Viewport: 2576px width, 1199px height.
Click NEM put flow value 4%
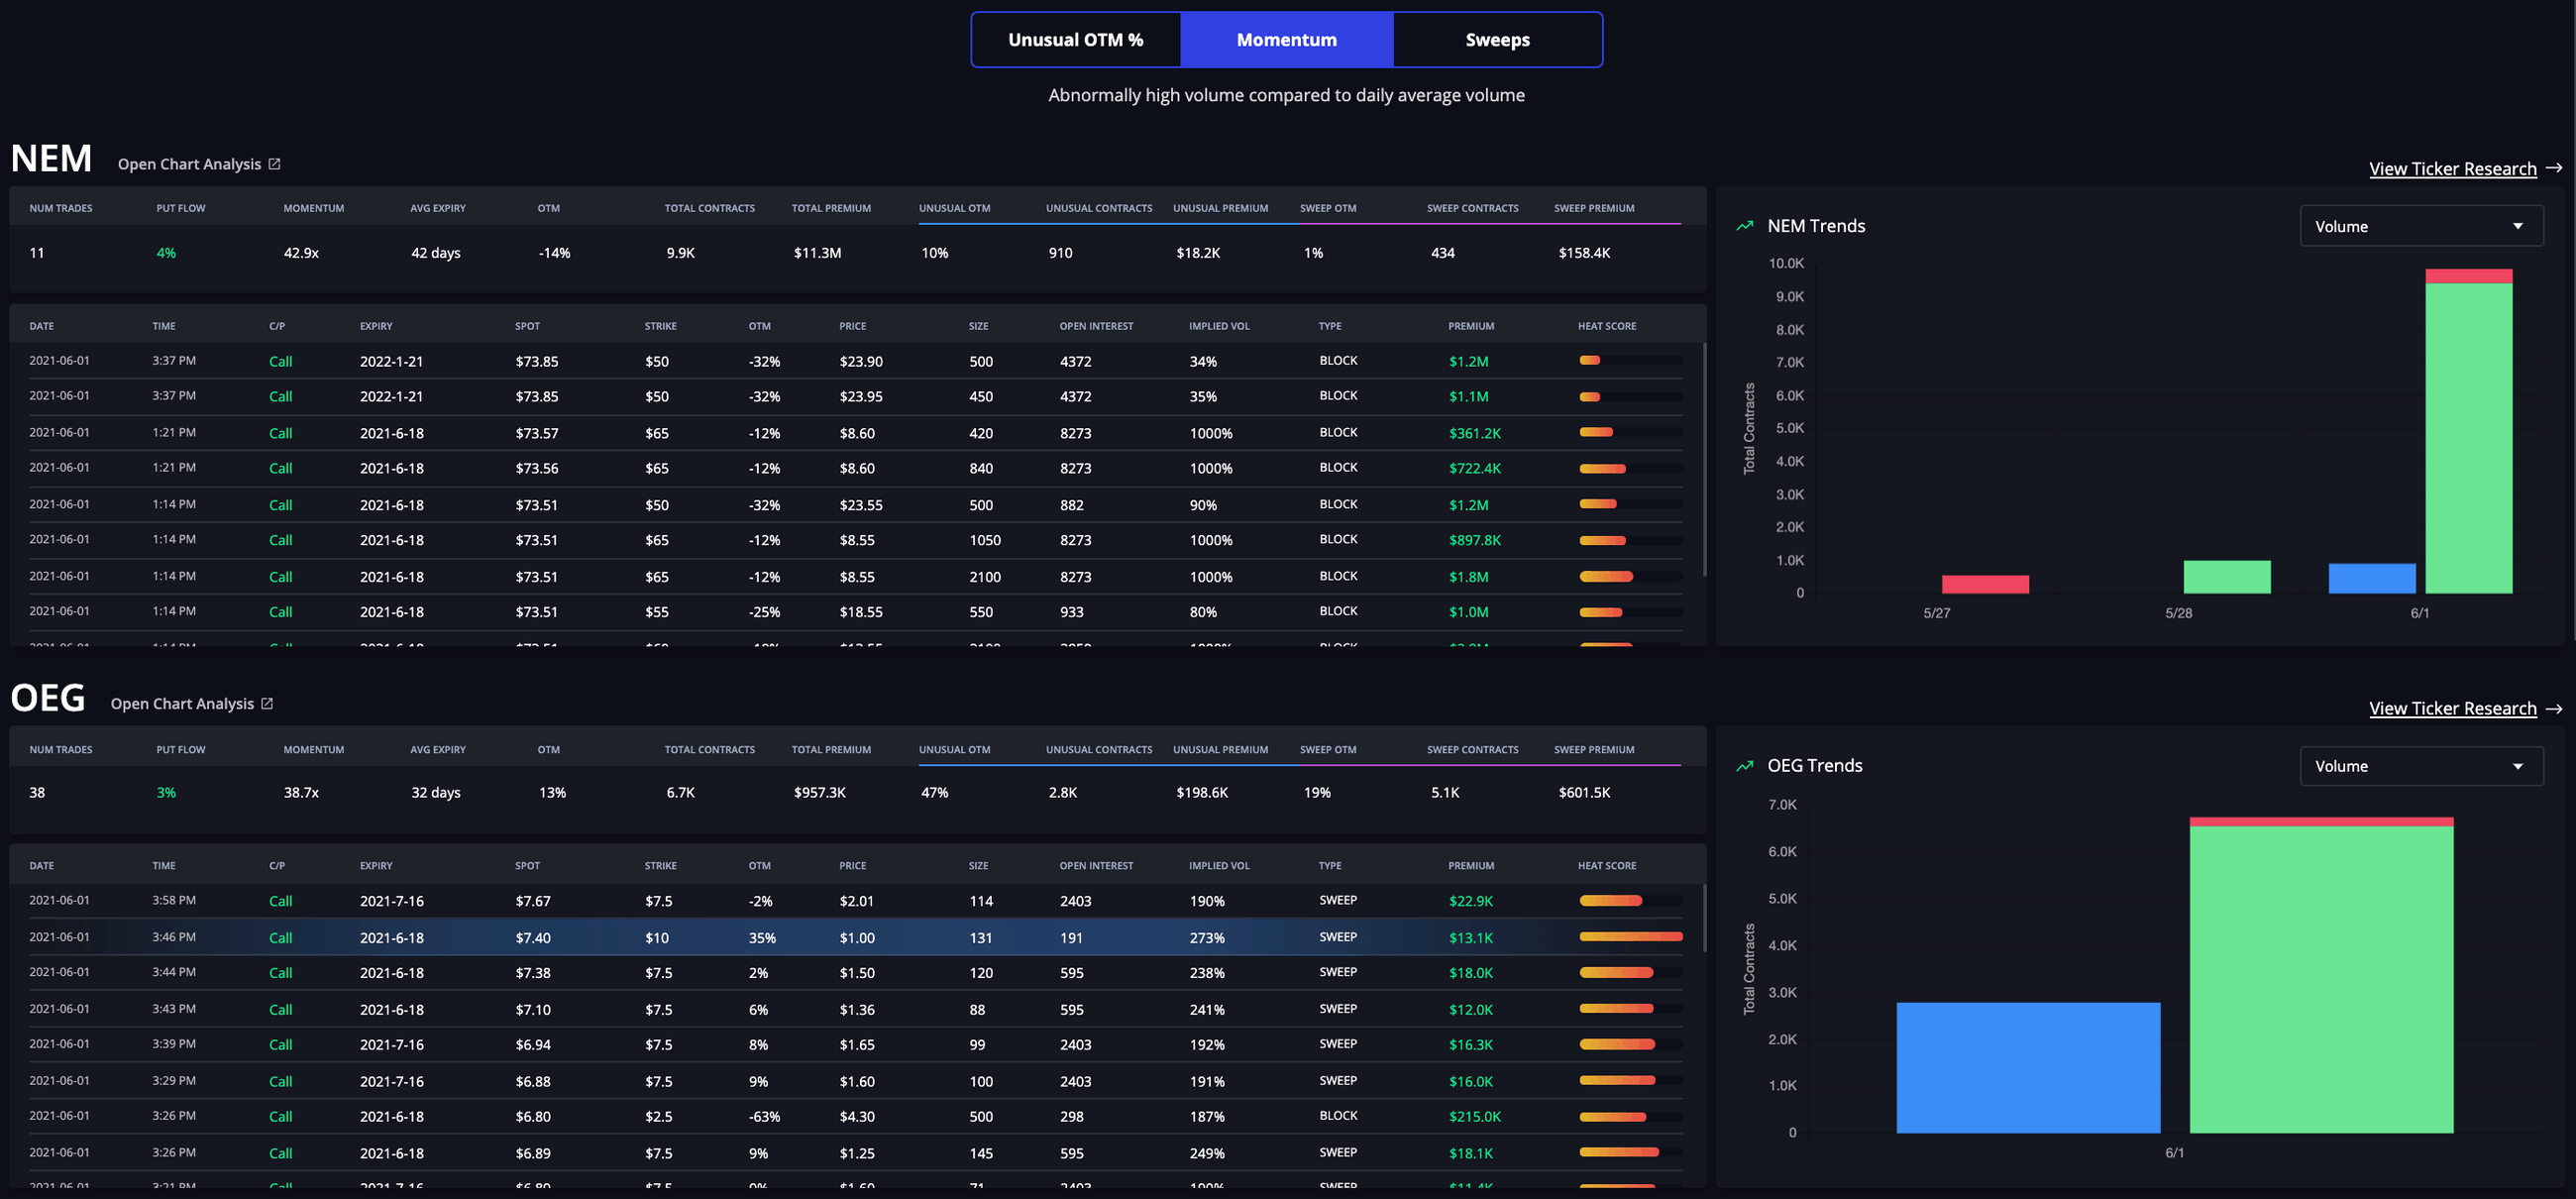pyautogui.click(x=166, y=253)
